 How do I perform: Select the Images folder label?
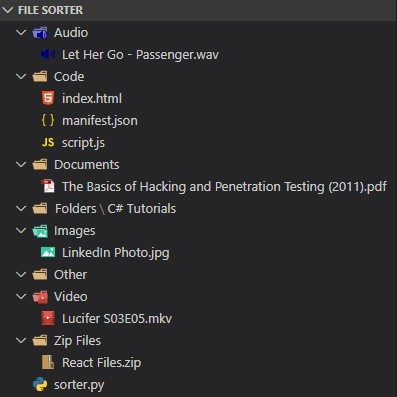click(75, 231)
